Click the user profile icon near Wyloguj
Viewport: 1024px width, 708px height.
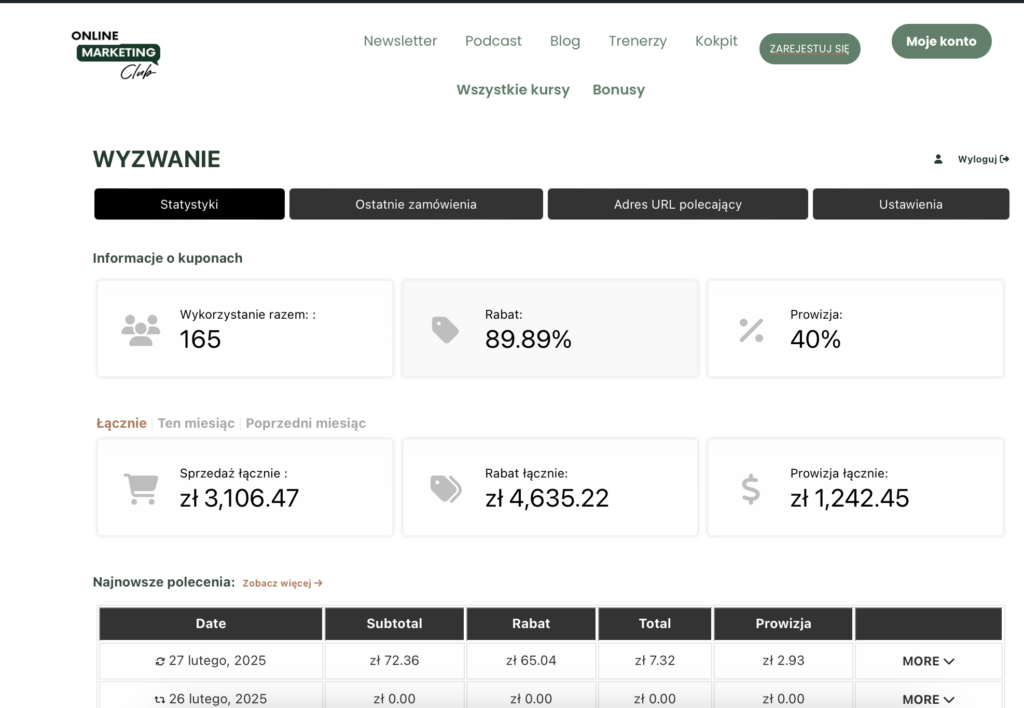click(938, 159)
